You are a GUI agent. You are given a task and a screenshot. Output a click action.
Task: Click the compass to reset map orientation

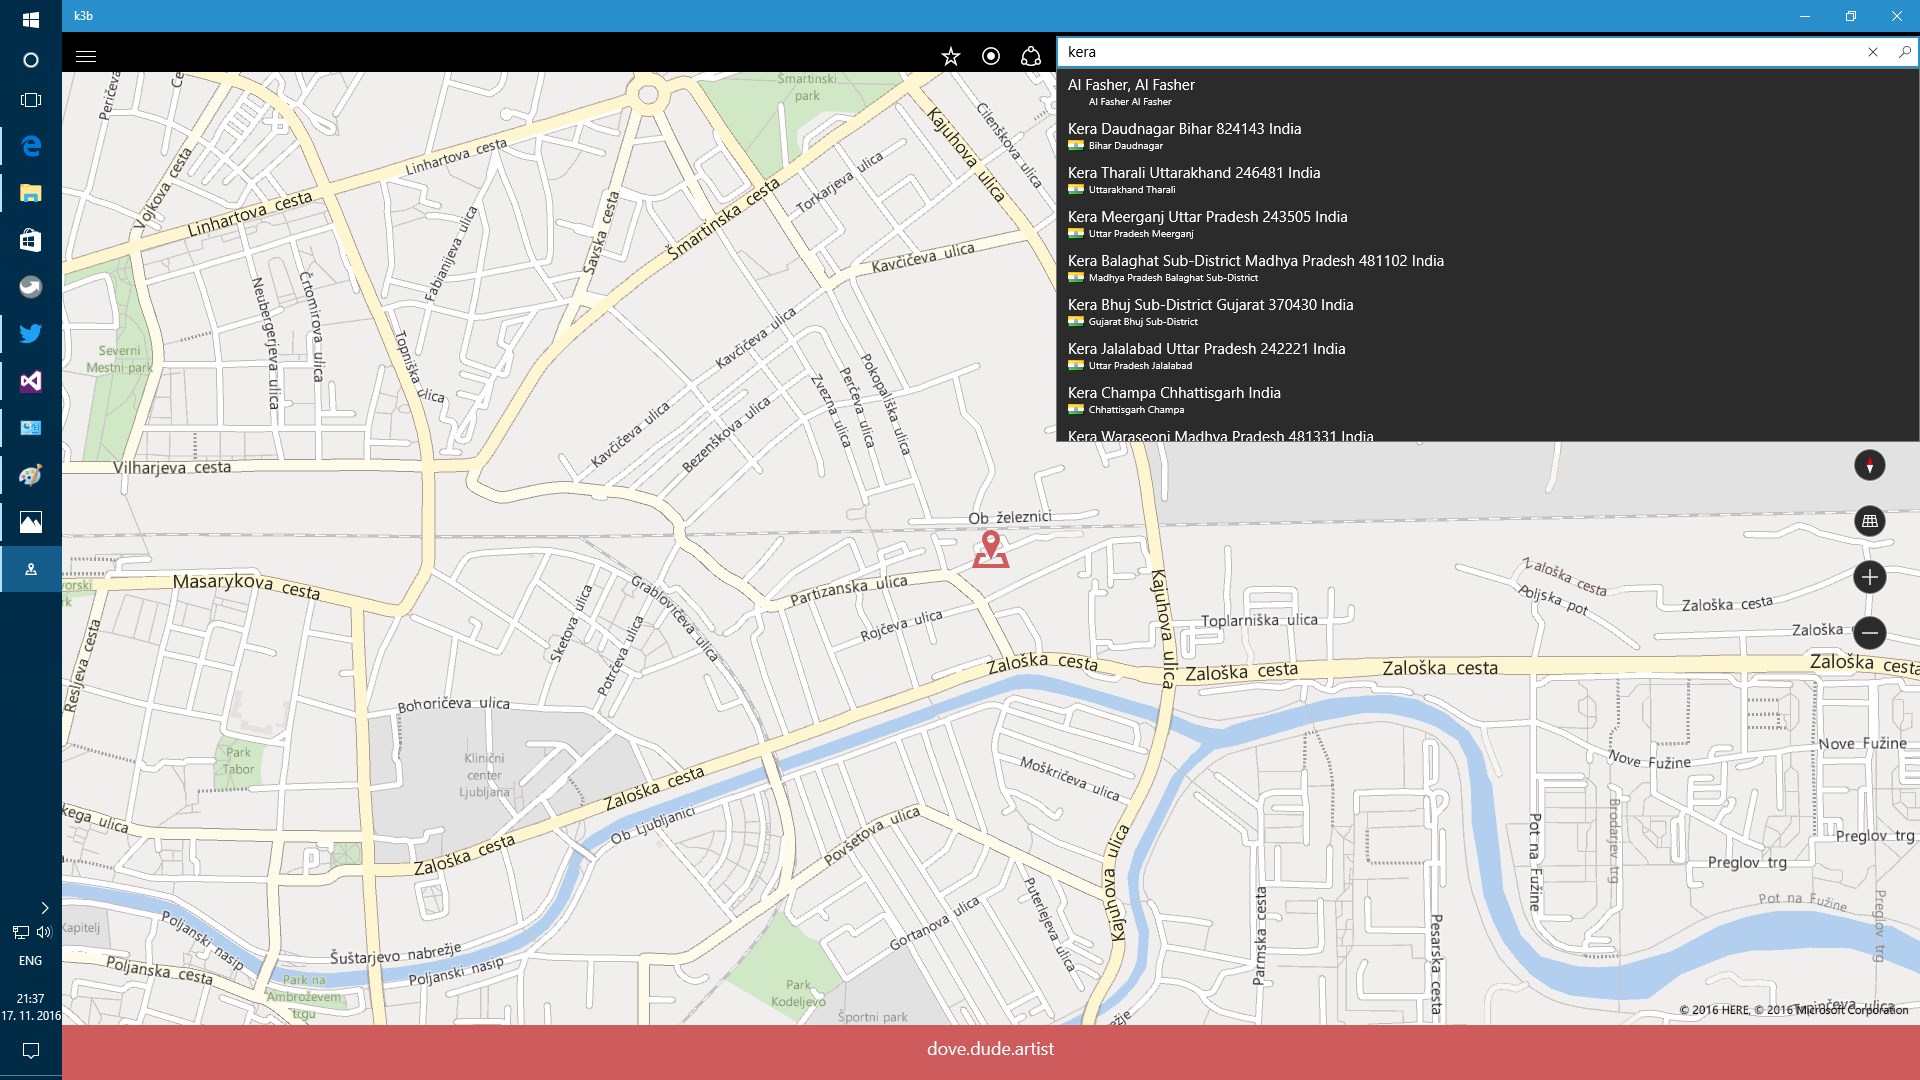coord(1869,465)
